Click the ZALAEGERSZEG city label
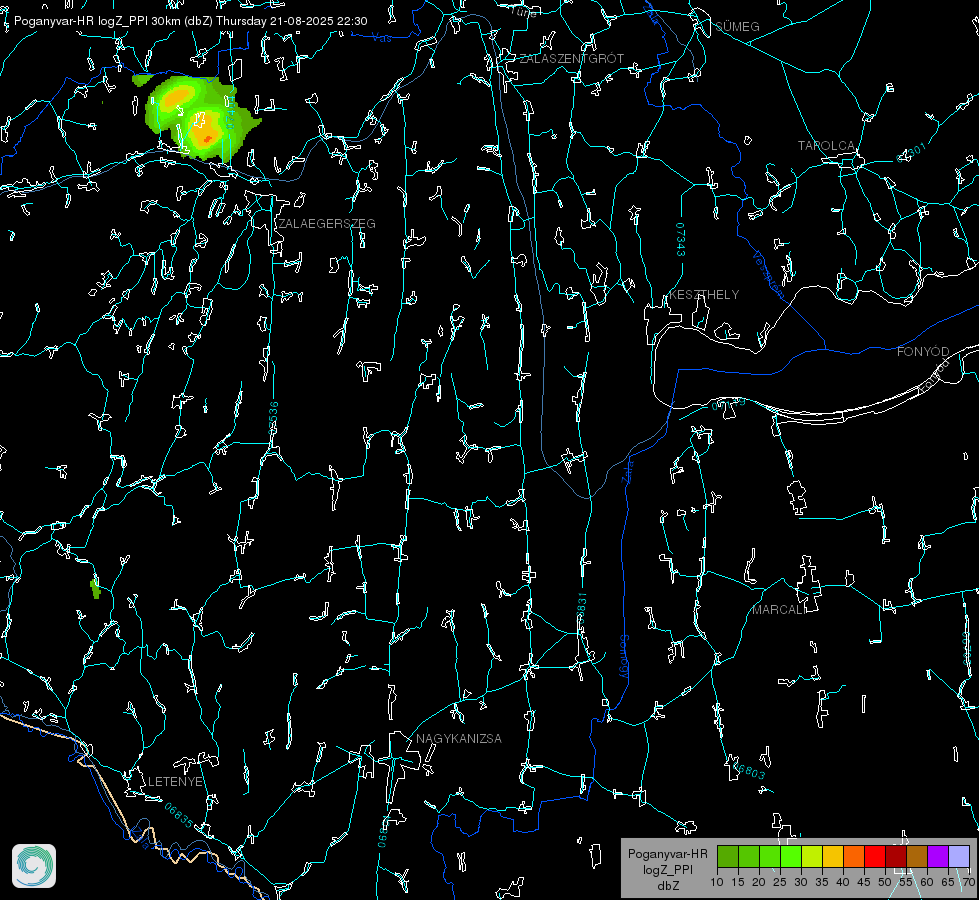This screenshot has width=979, height=900. coord(327,224)
